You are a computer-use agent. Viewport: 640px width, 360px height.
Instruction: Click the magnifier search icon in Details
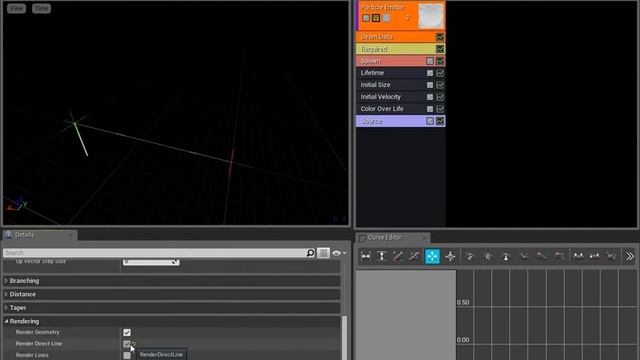310,253
